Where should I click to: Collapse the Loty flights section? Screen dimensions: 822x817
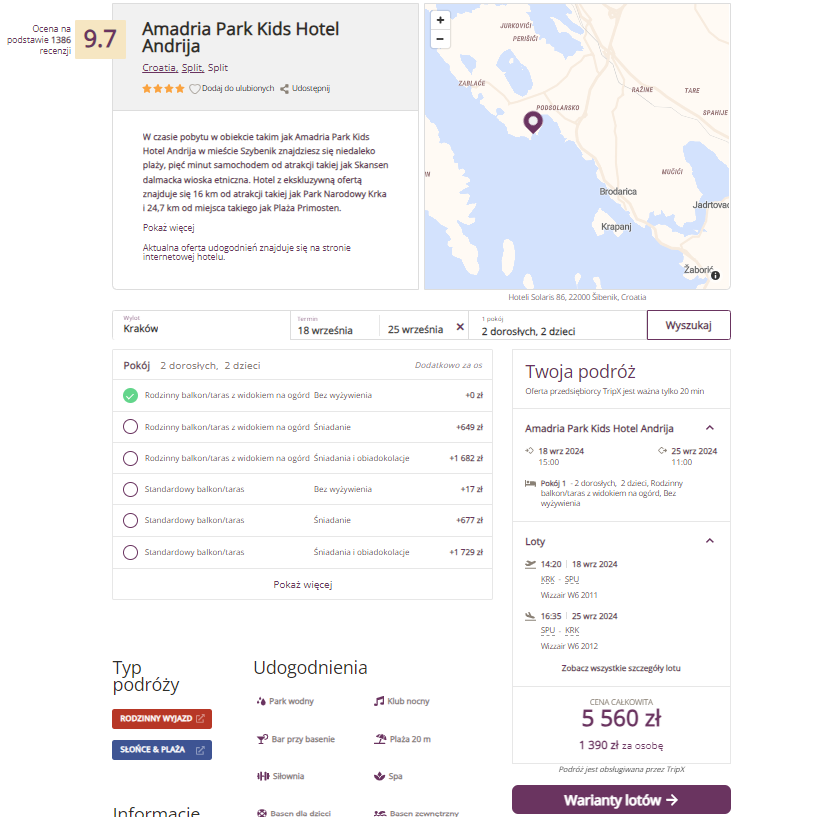tap(710, 541)
